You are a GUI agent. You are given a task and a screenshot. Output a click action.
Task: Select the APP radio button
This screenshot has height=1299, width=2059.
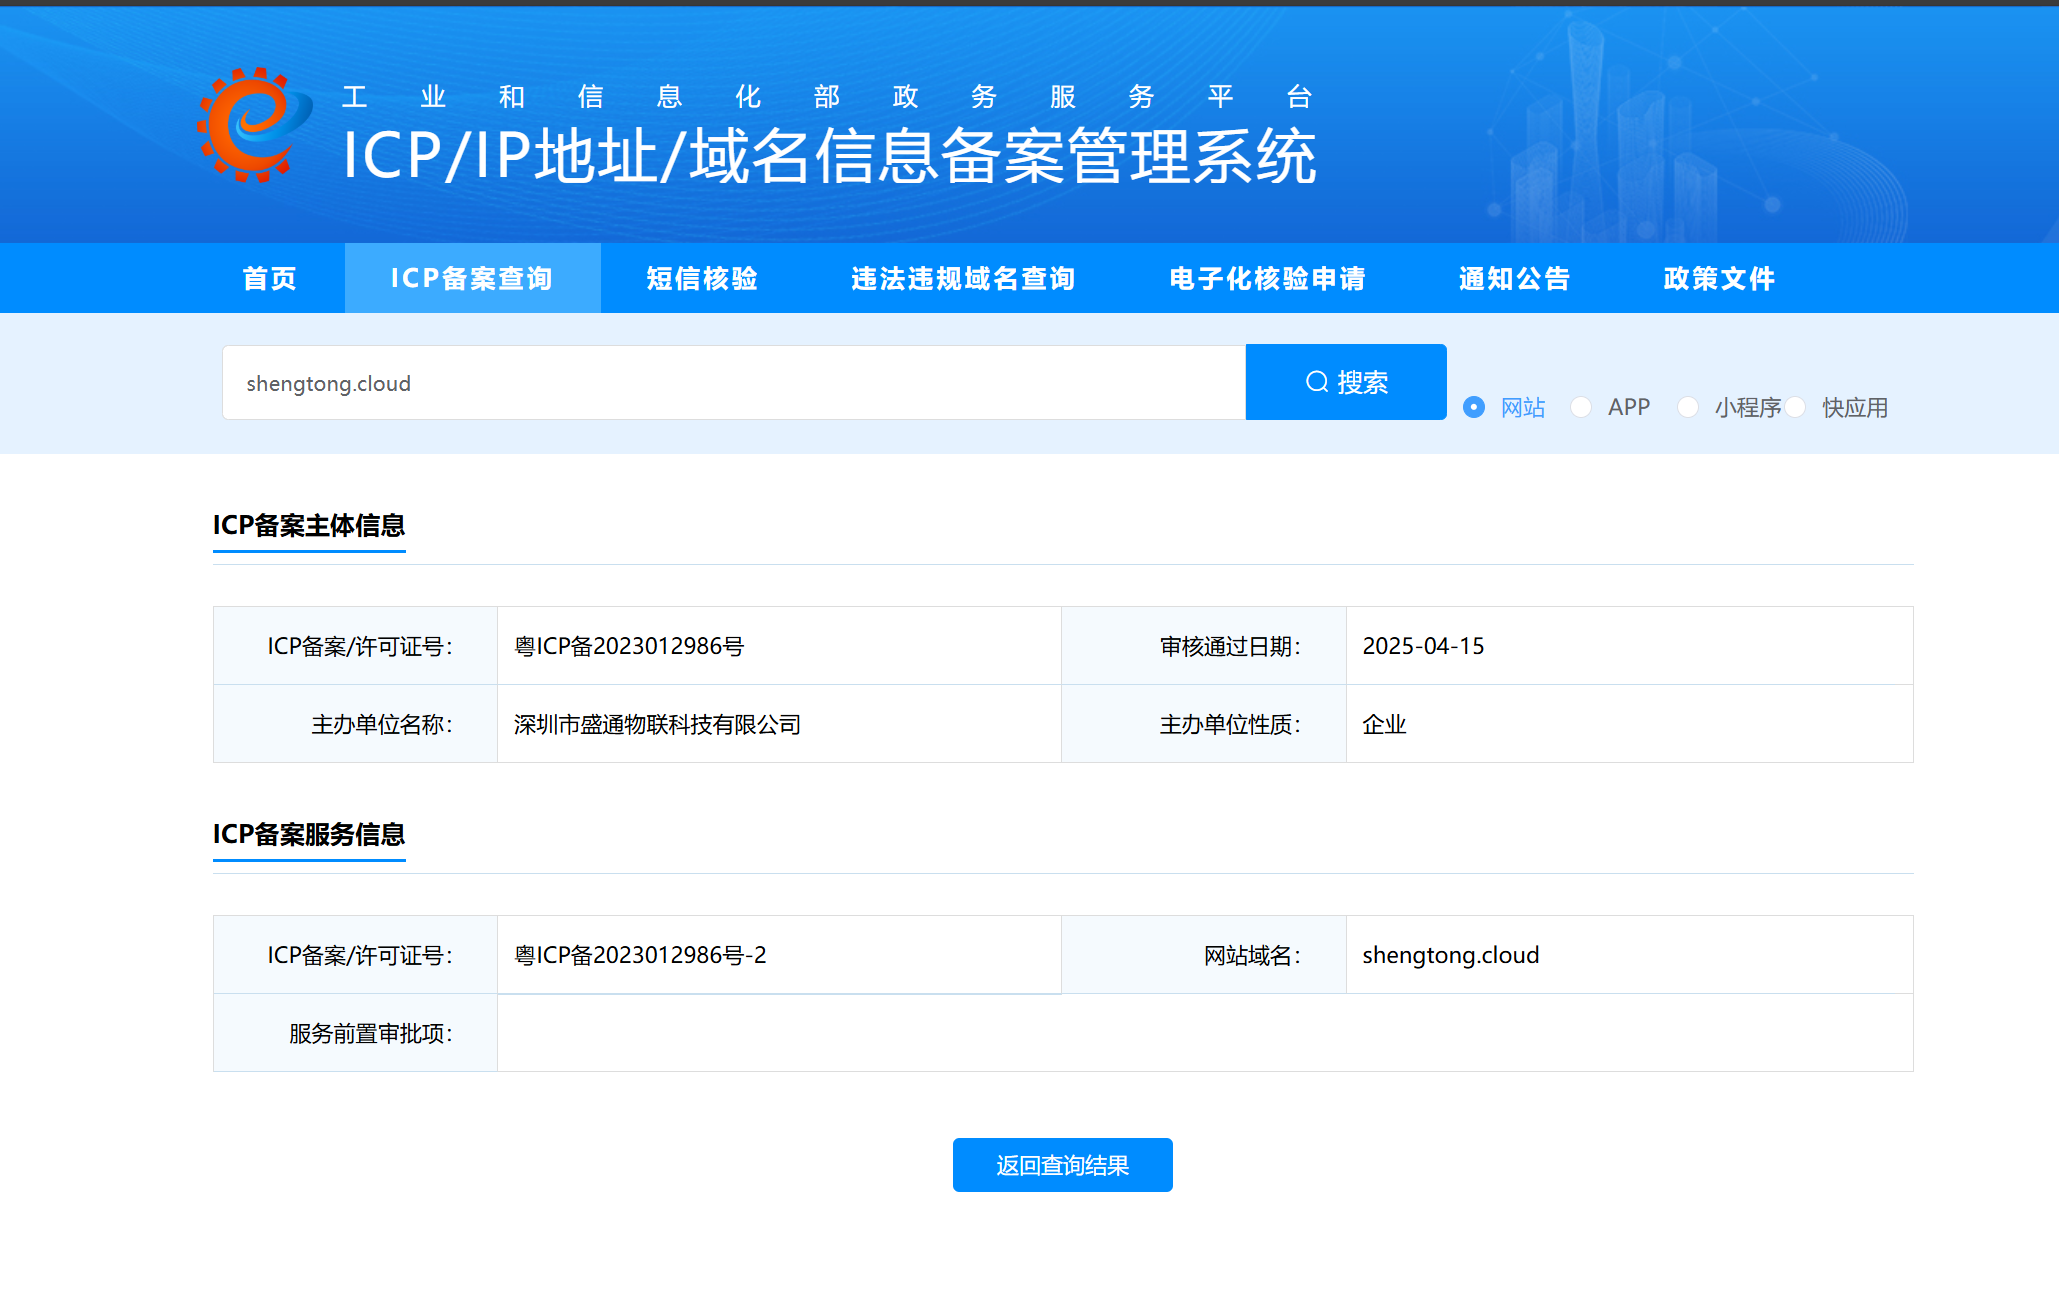tap(1581, 407)
